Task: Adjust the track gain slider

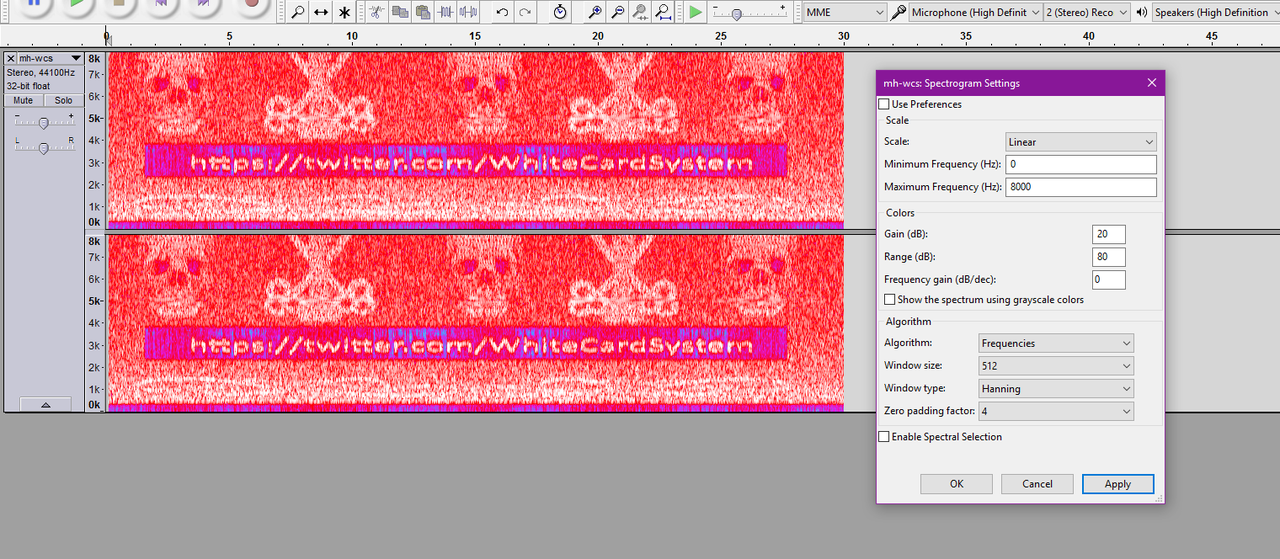Action: pyautogui.click(x=43, y=122)
